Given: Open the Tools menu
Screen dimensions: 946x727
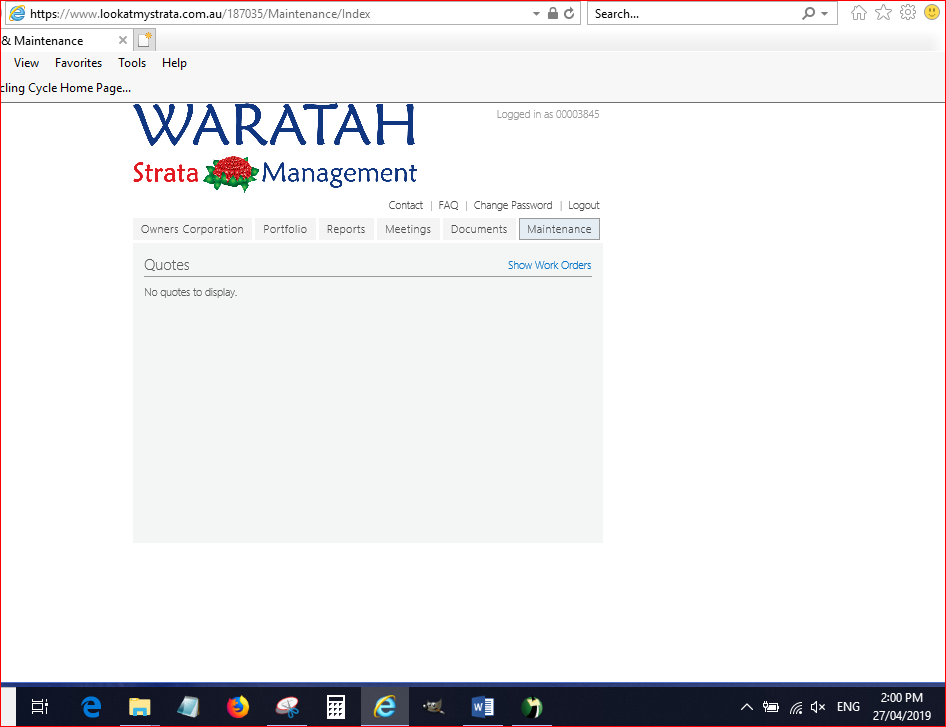Looking at the screenshot, I should click(132, 63).
